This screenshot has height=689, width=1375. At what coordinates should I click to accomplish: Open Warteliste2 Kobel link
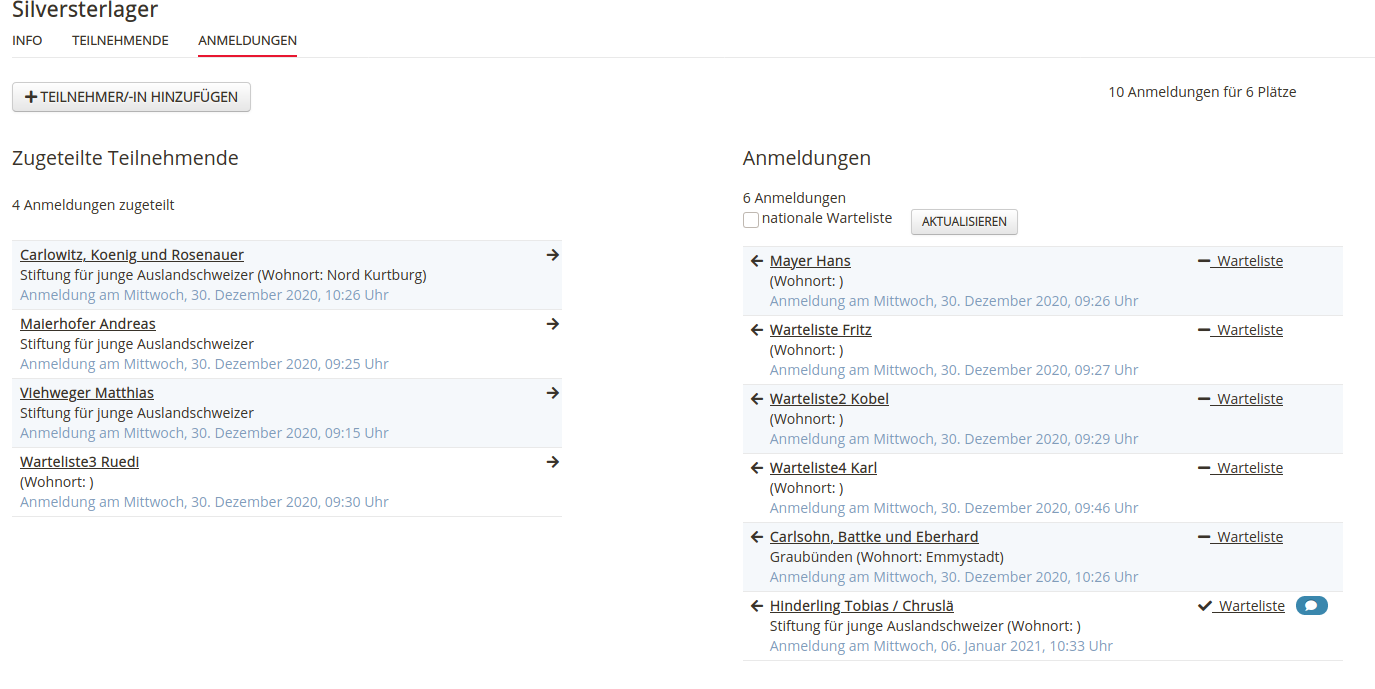(829, 399)
